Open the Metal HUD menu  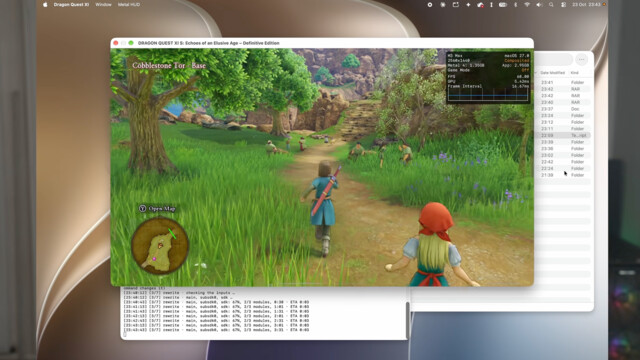129,4
